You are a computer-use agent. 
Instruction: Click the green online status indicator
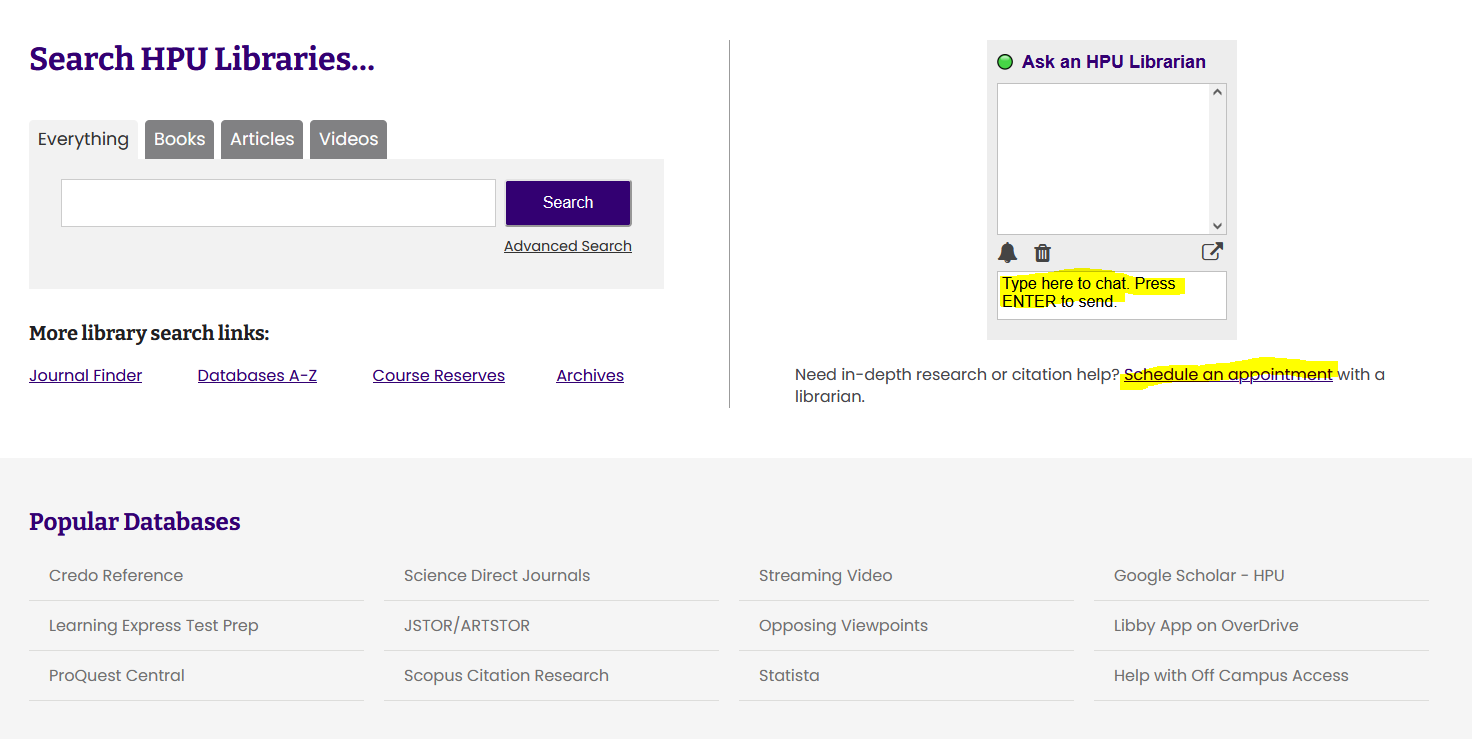1005,62
